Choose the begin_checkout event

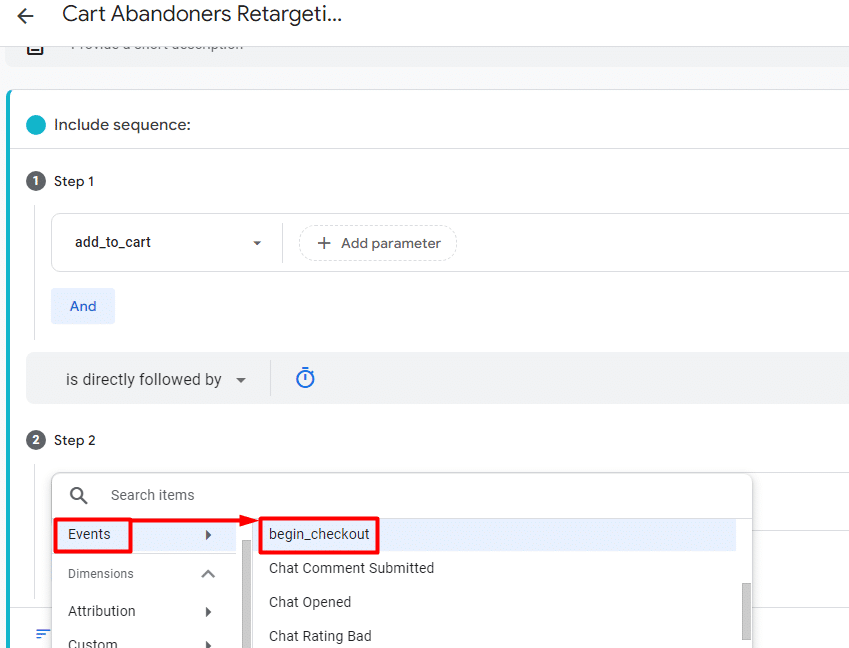pos(319,534)
